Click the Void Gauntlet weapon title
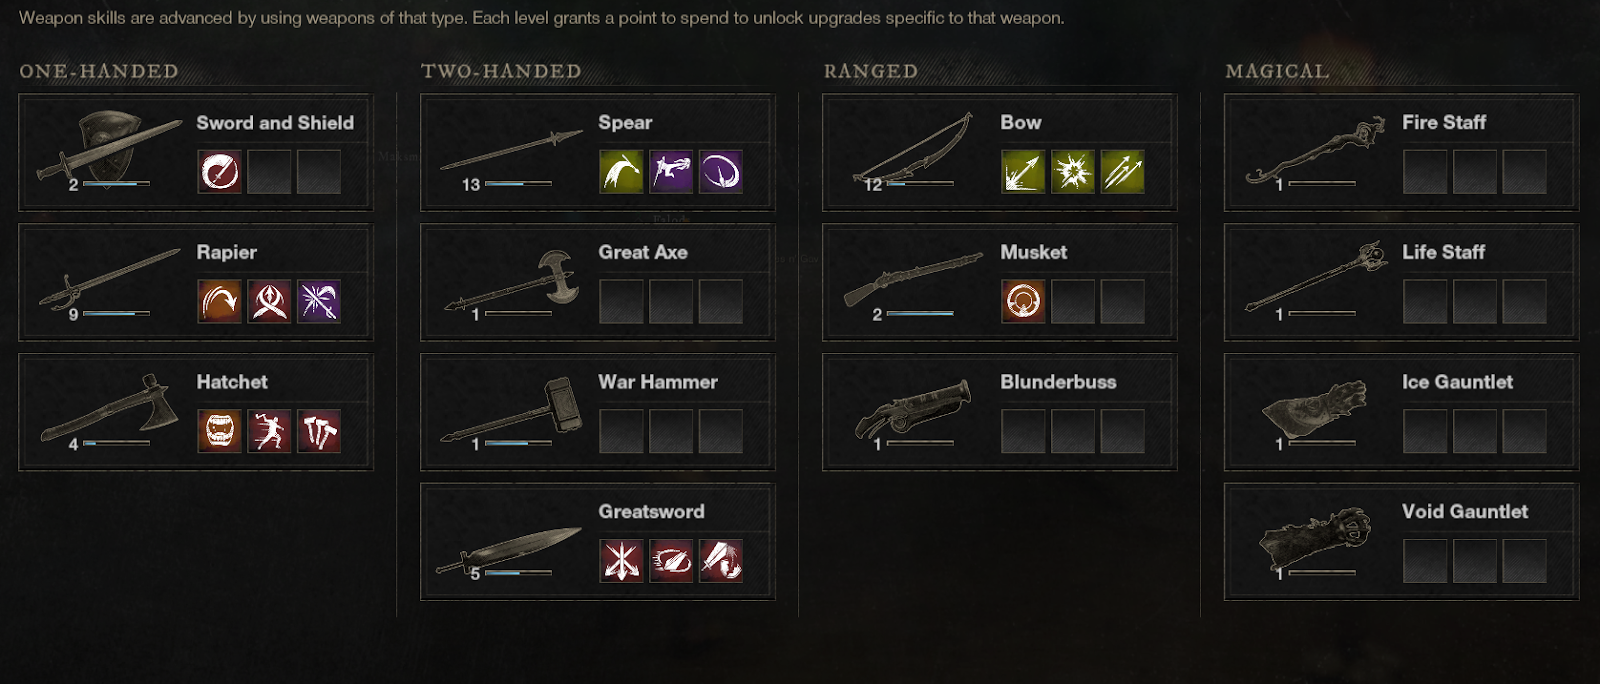Viewport: 1600px width, 684px height. pos(1465,511)
